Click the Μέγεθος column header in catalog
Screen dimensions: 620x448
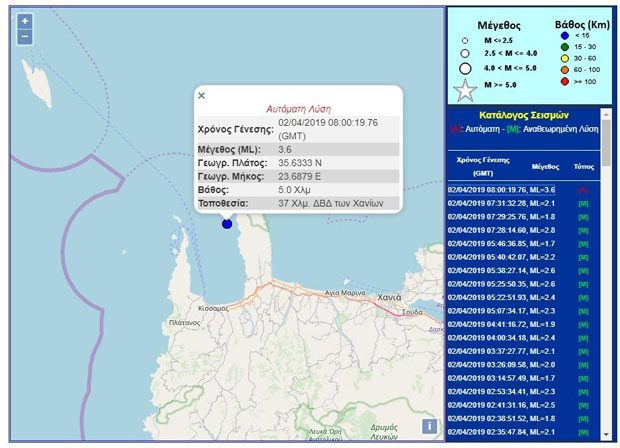pos(545,167)
